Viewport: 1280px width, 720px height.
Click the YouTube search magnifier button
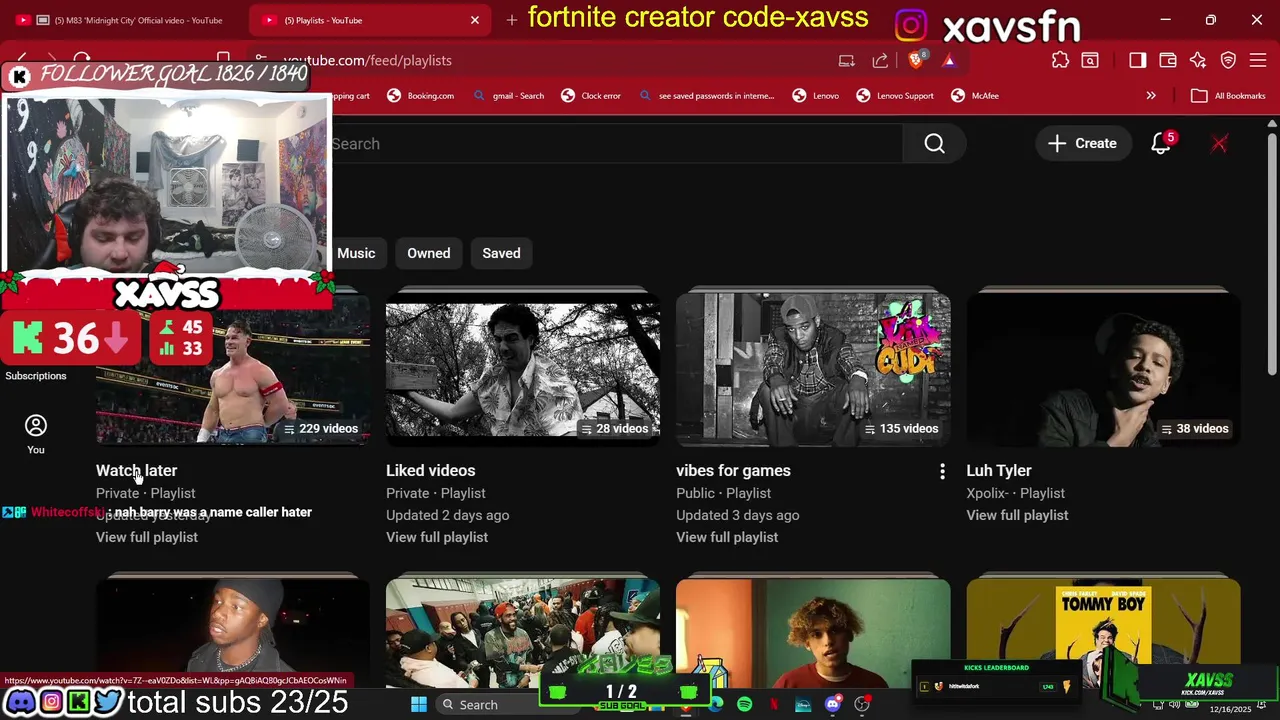(x=934, y=144)
